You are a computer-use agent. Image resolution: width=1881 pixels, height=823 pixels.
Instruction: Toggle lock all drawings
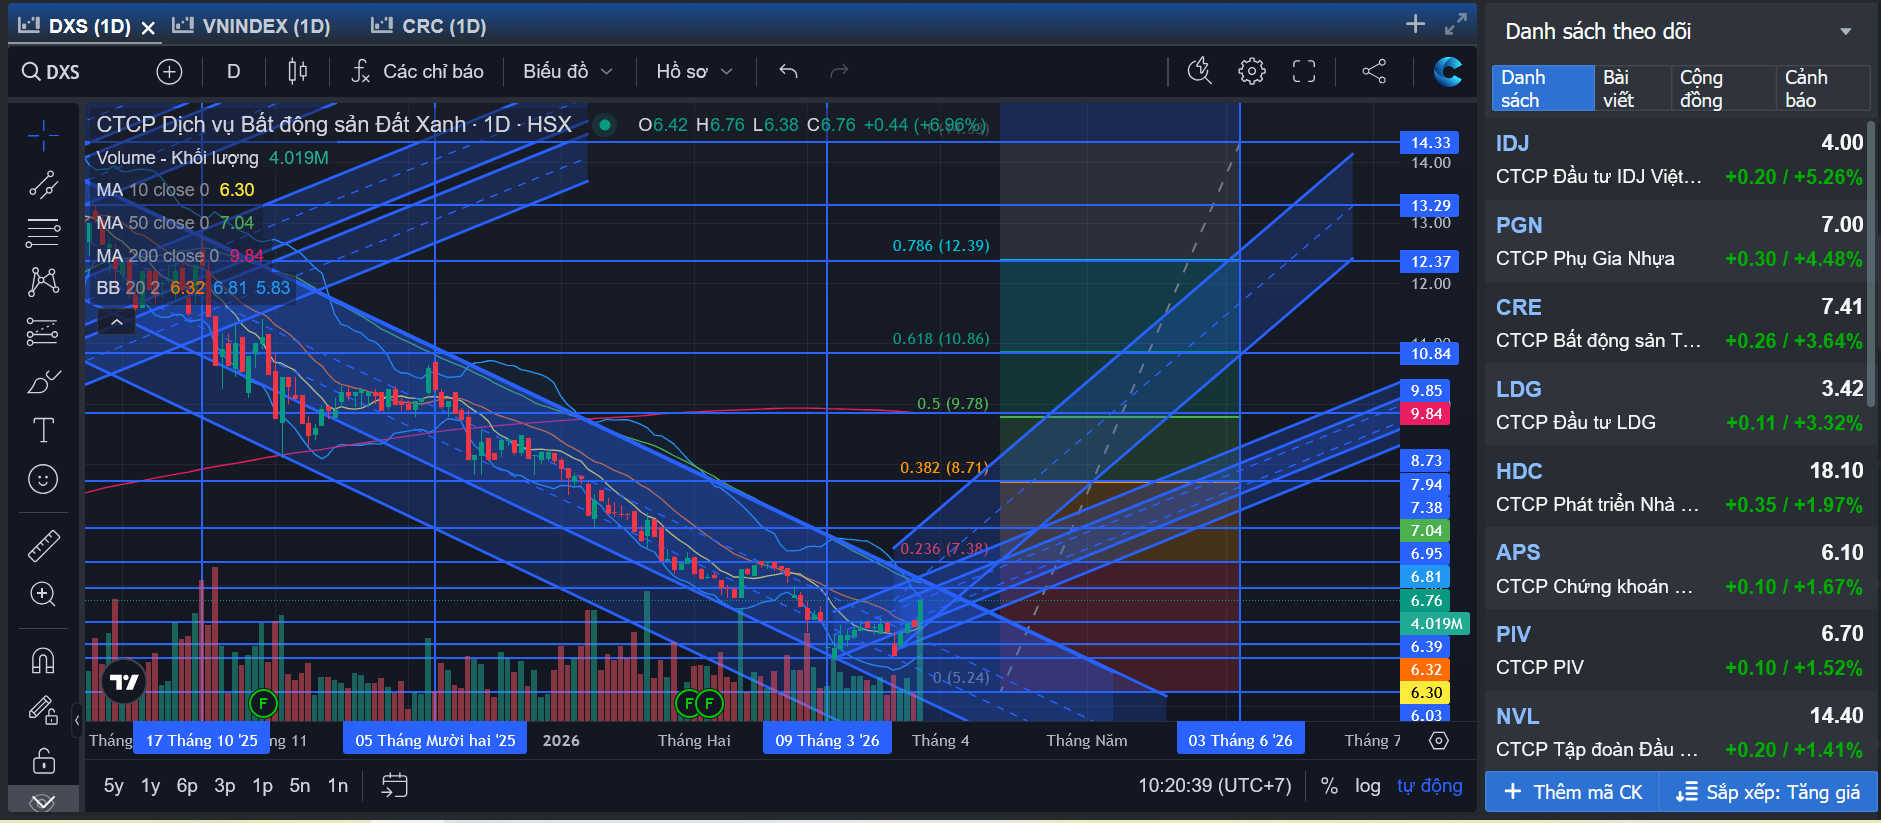[x=43, y=760]
